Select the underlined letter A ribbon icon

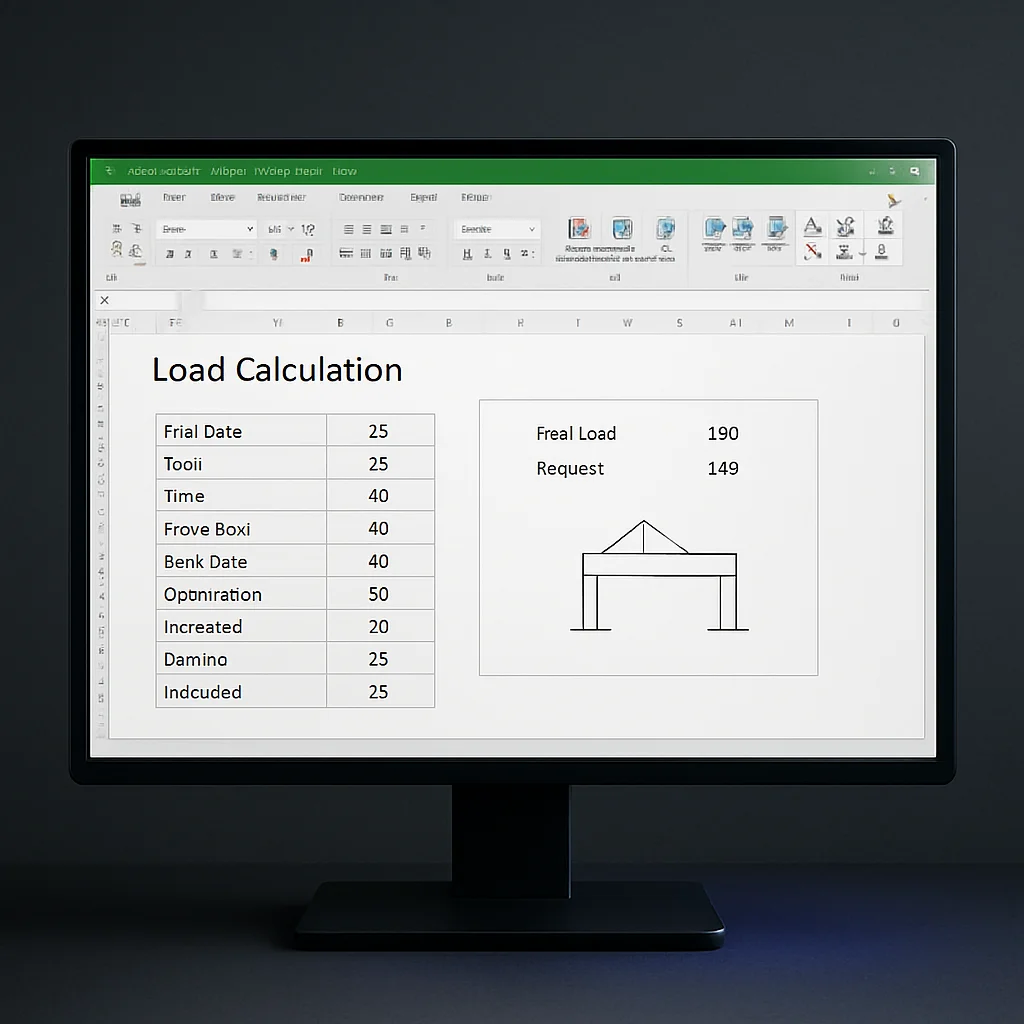(812, 226)
